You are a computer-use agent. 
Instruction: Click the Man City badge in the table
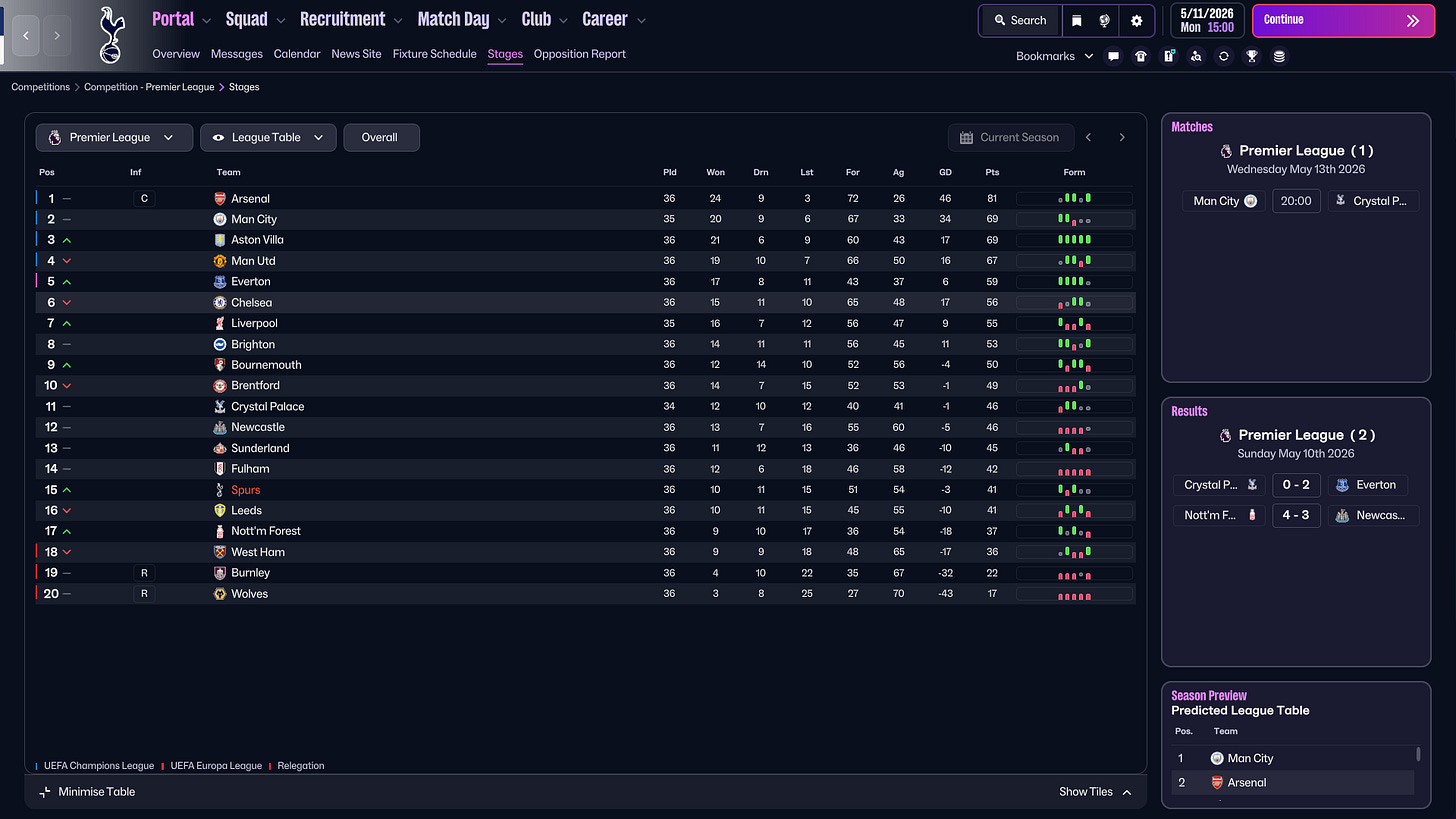[220, 219]
